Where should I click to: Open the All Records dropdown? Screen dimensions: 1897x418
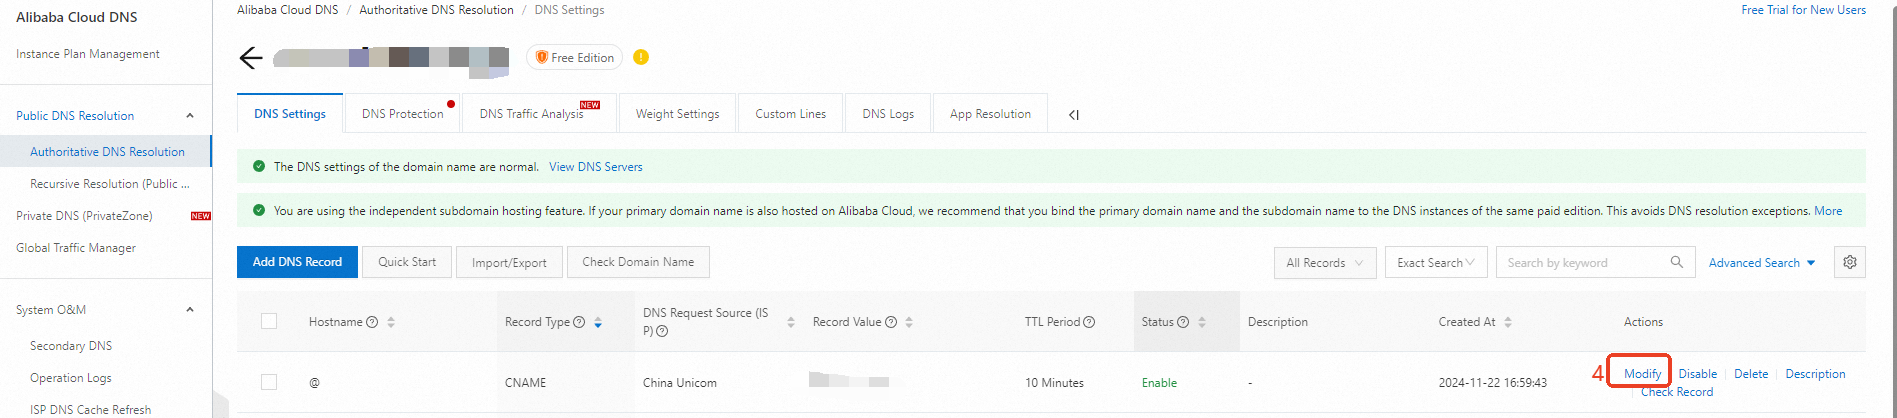[x=1324, y=263]
